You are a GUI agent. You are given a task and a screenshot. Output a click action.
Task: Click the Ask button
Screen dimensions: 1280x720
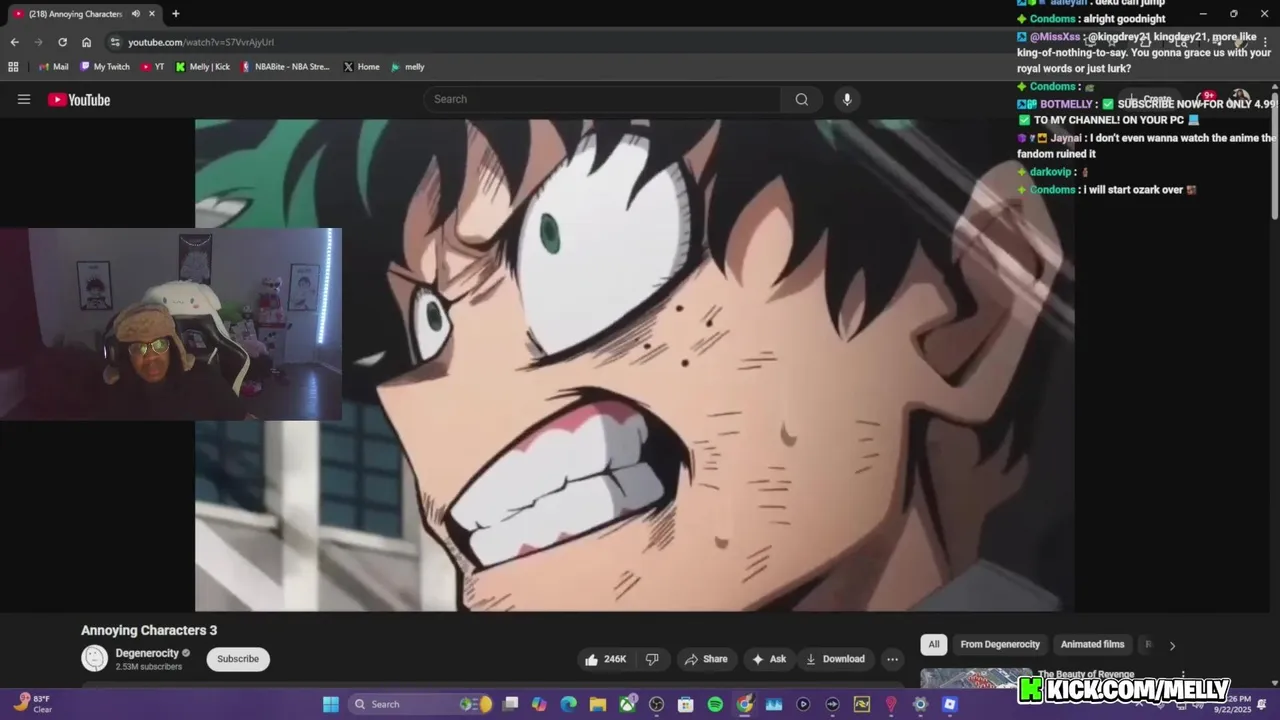[x=768, y=659]
